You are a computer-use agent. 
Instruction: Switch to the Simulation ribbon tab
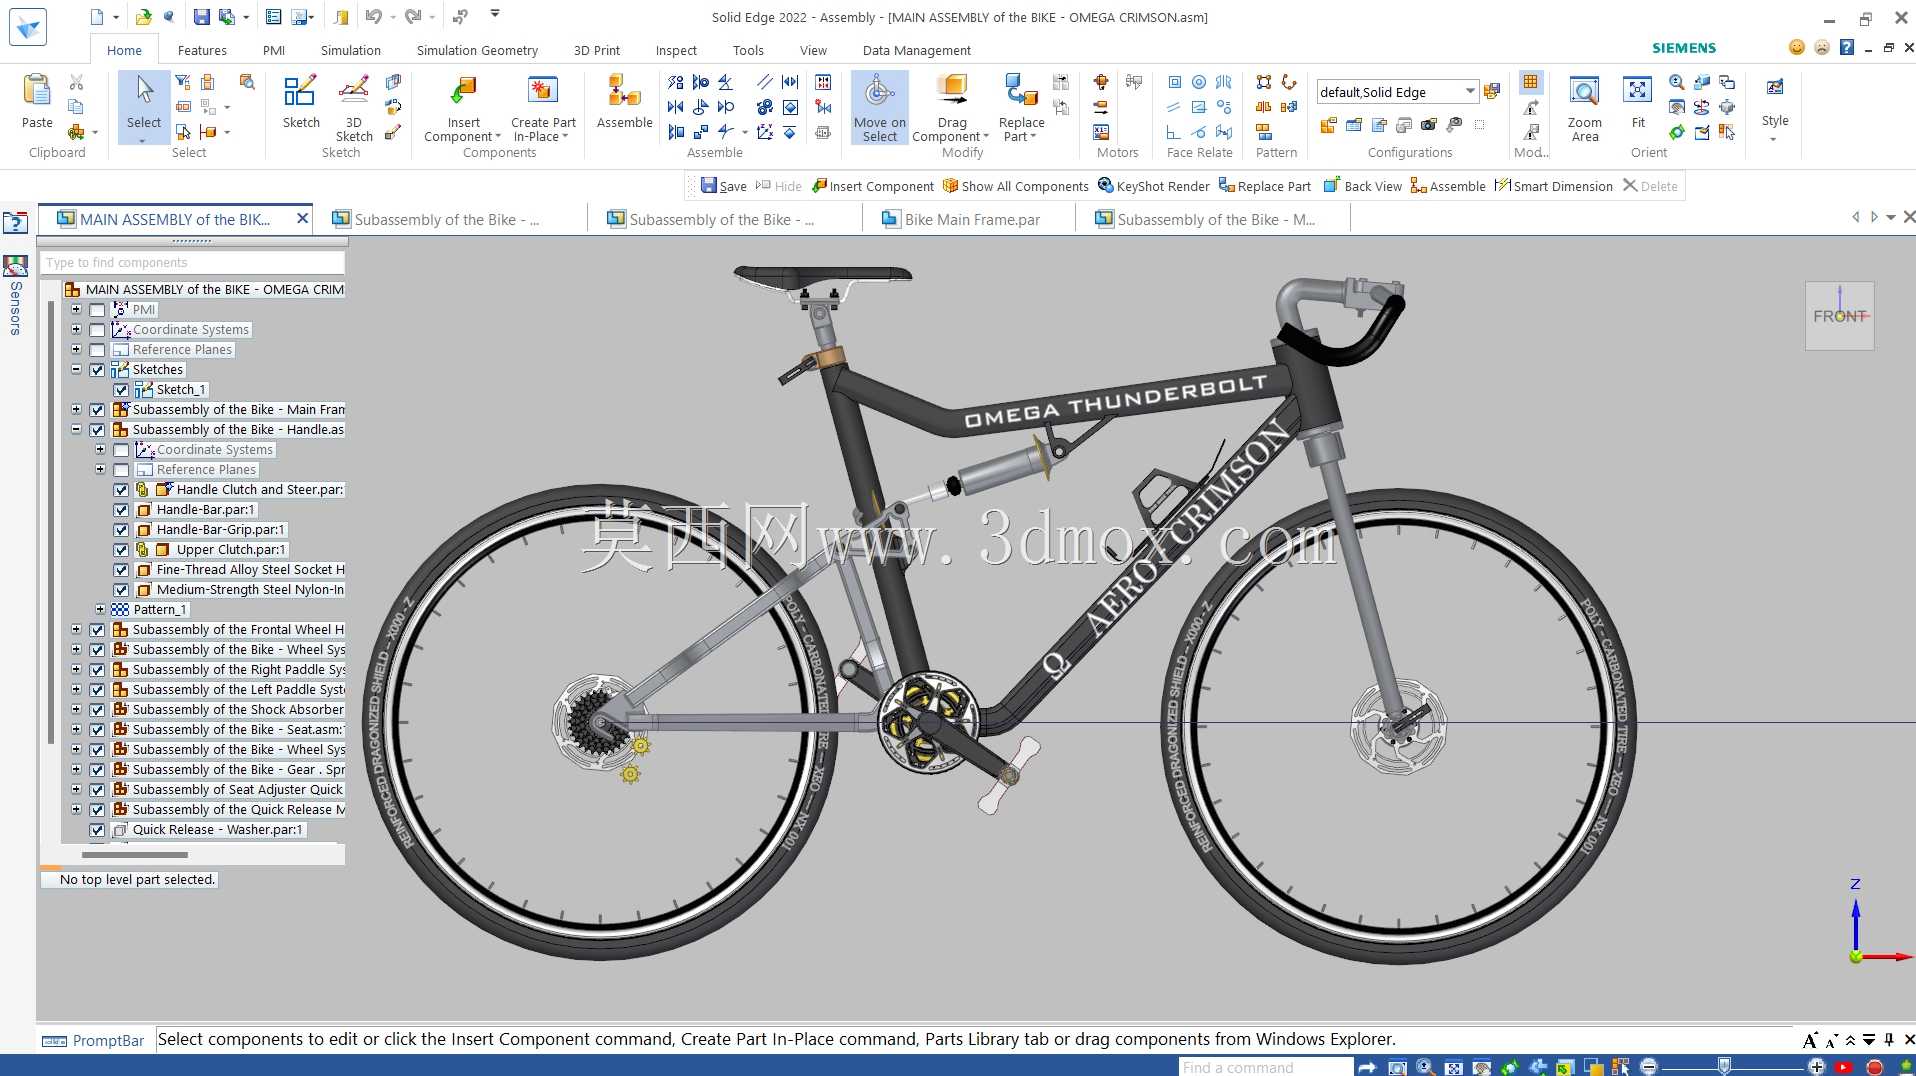350,50
